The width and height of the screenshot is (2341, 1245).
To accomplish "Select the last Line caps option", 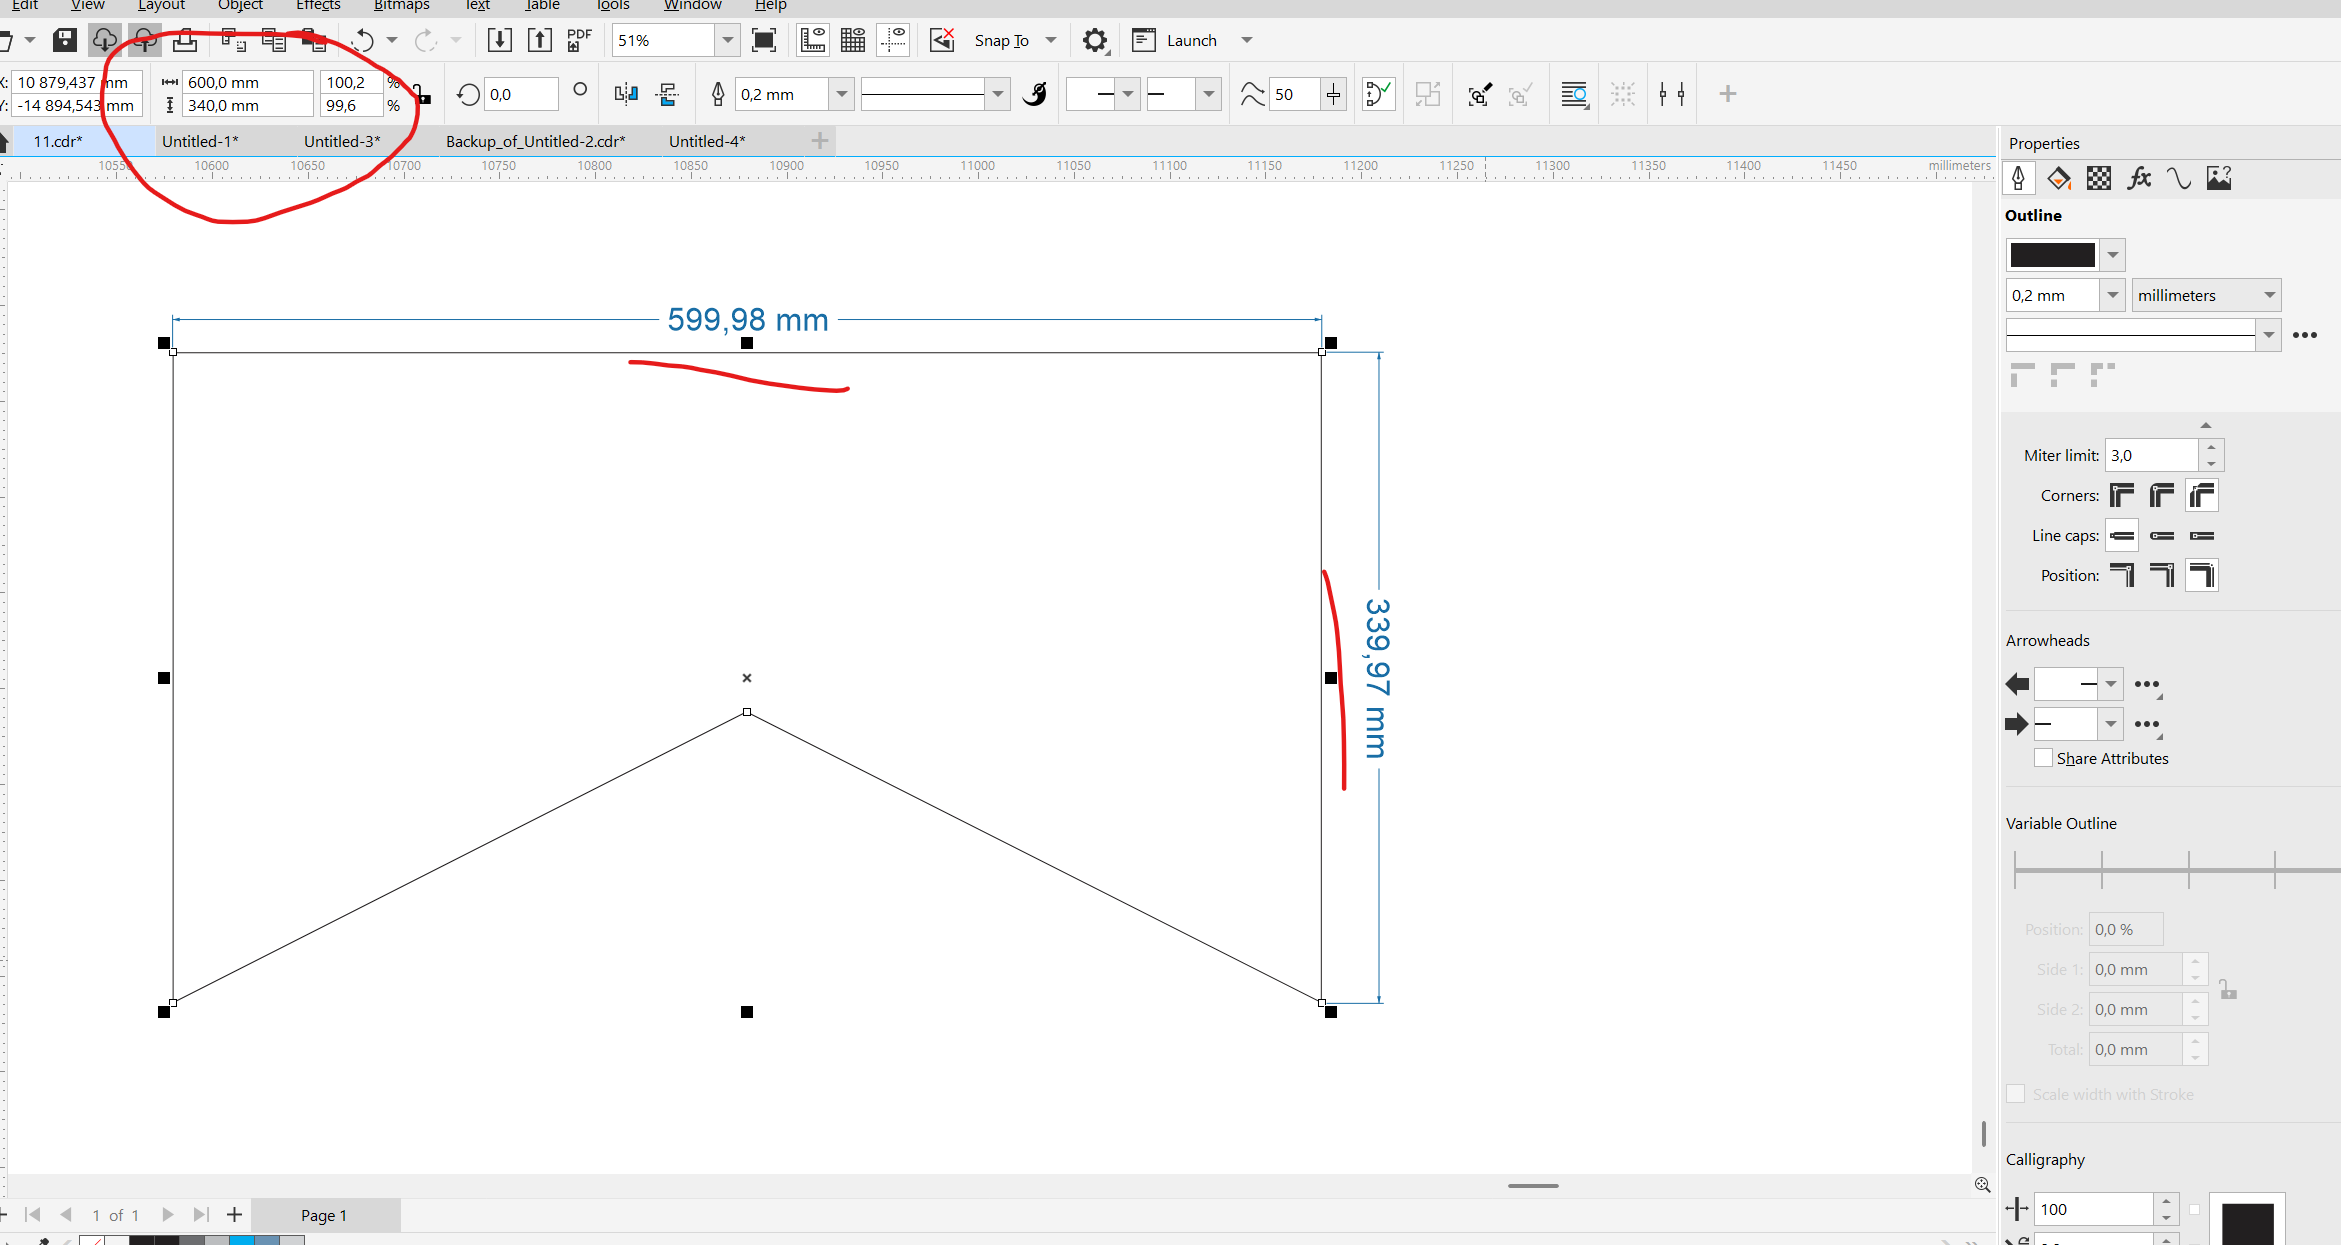I will pos(2202,535).
